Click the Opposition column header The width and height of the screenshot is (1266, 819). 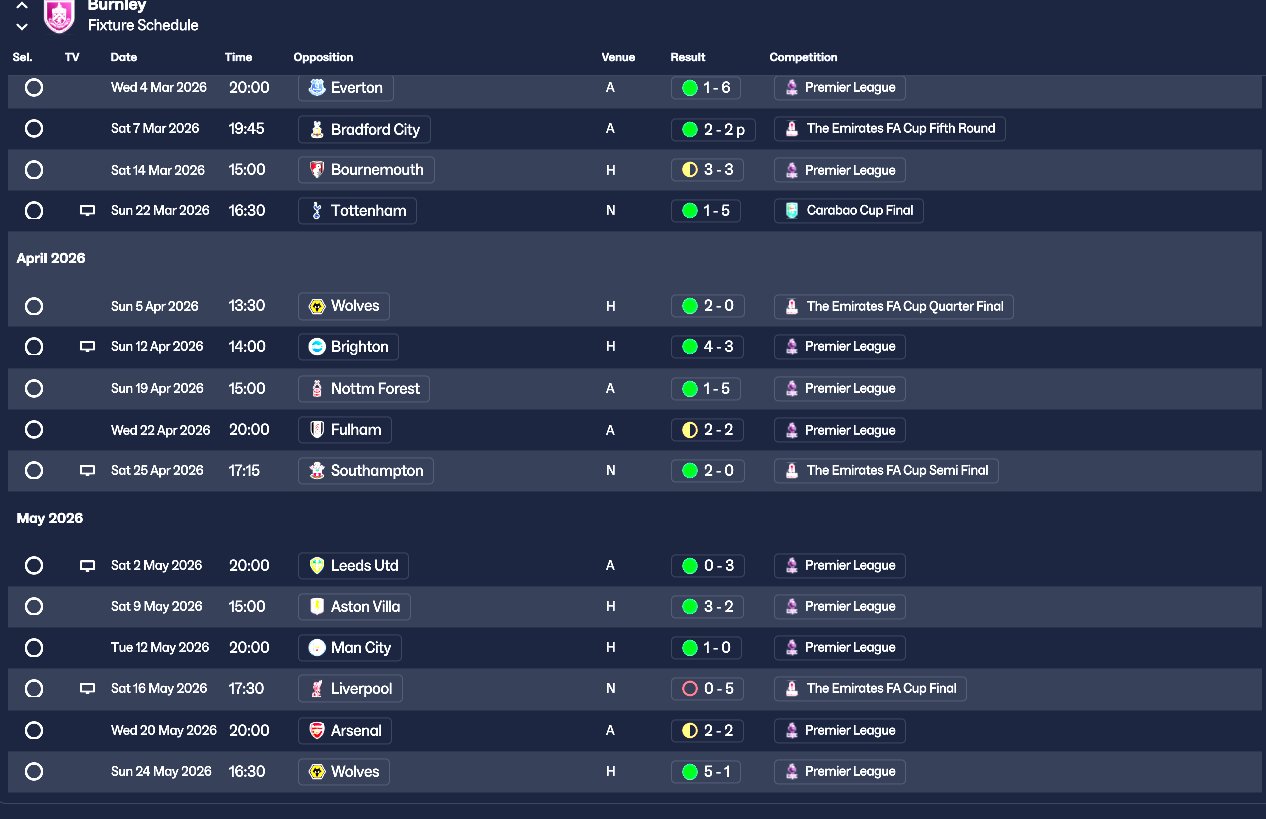click(323, 57)
